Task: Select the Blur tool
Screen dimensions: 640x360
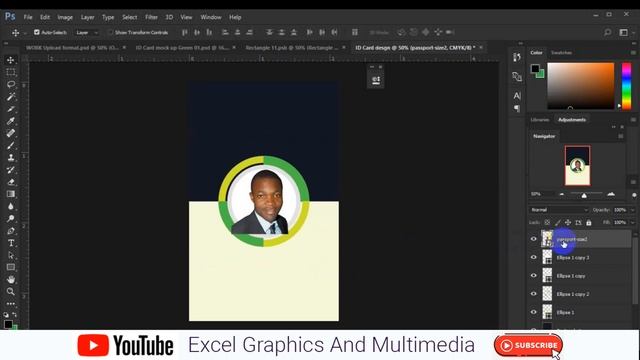Action: point(11,207)
